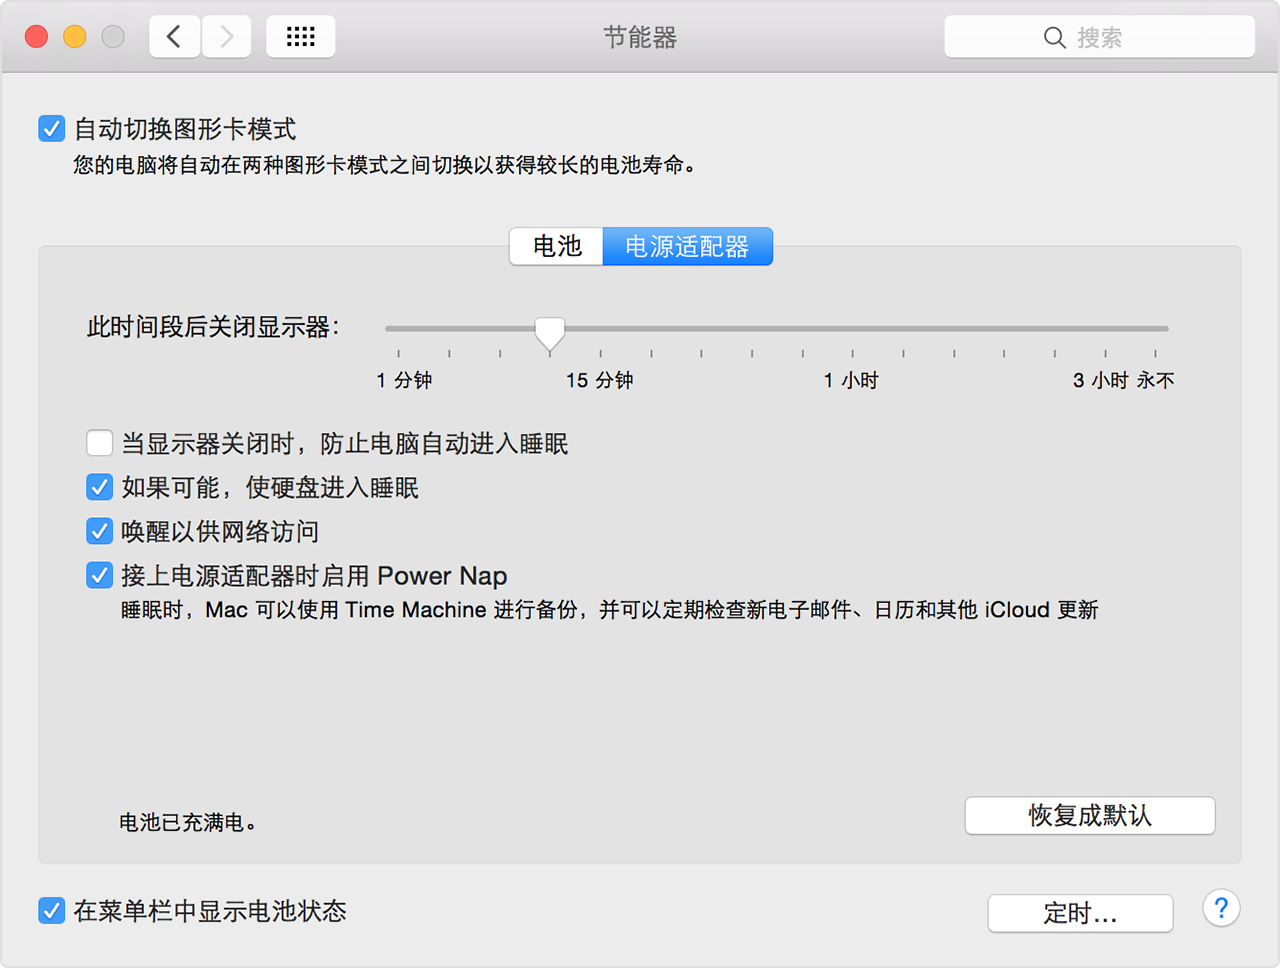This screenshot has width=1280, height=968.
Task: Click the back arrow in the toolbar
Action: (175, 37)
